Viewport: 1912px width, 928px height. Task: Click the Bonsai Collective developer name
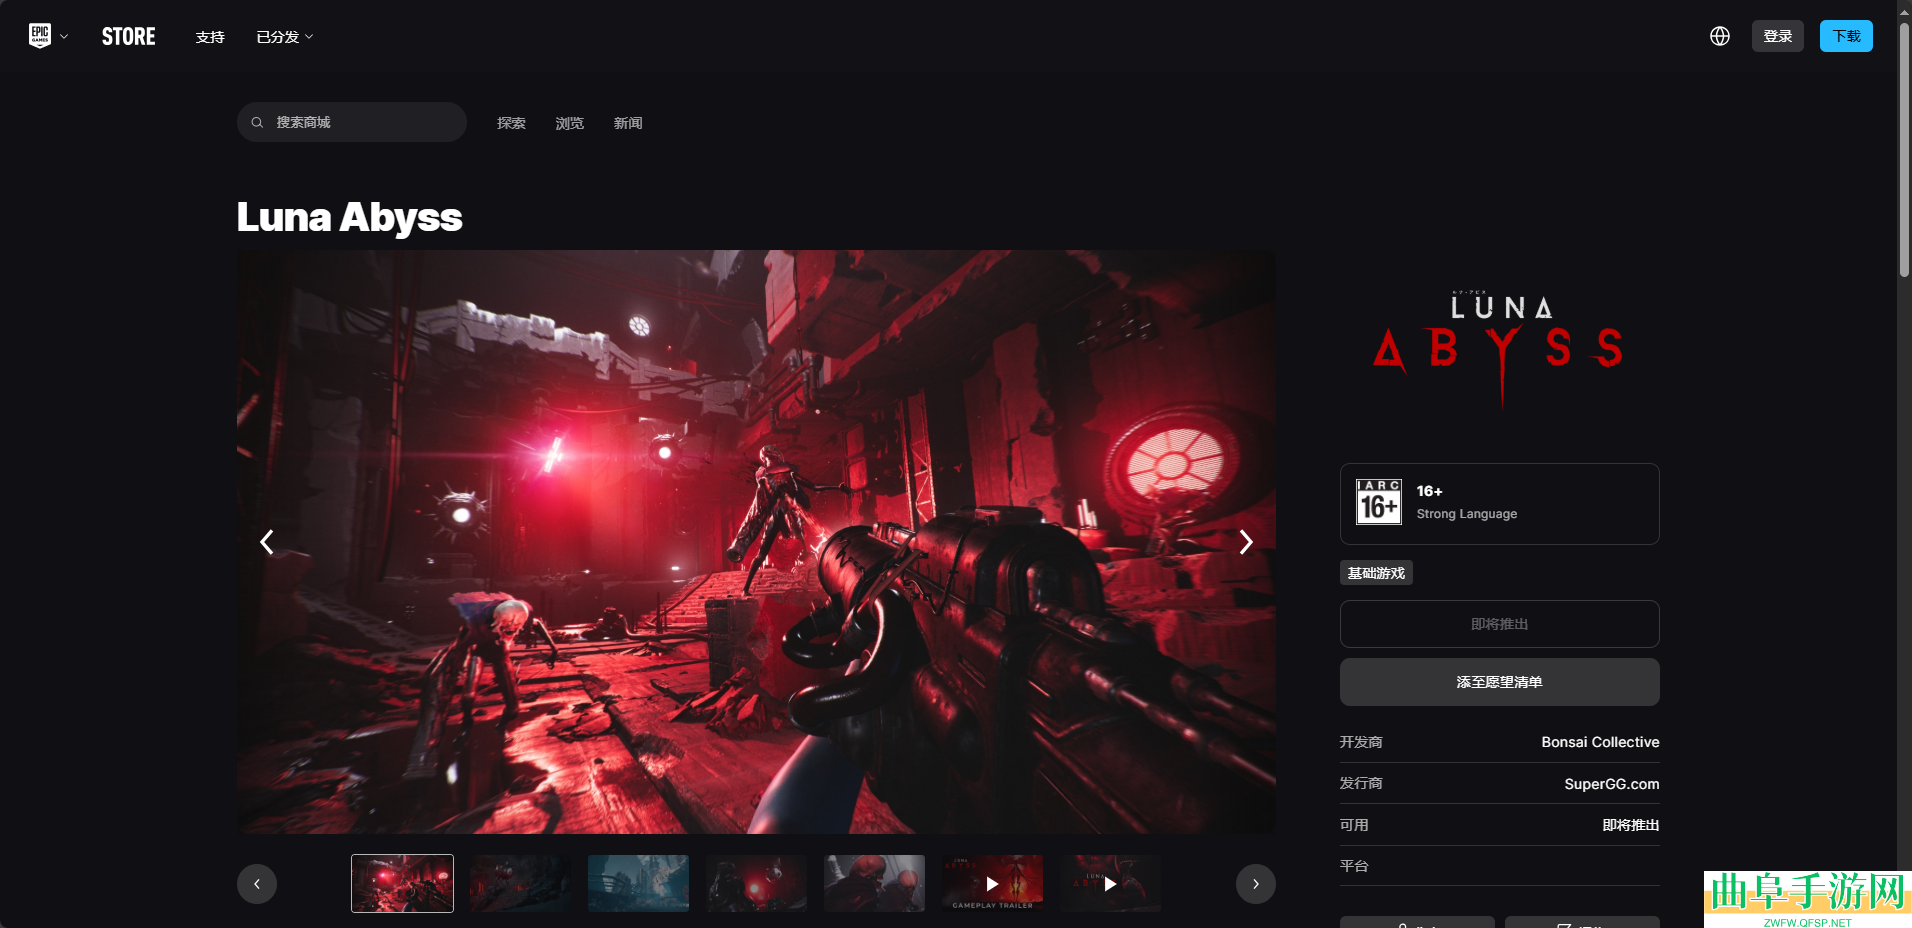(x=1600, y=742)
